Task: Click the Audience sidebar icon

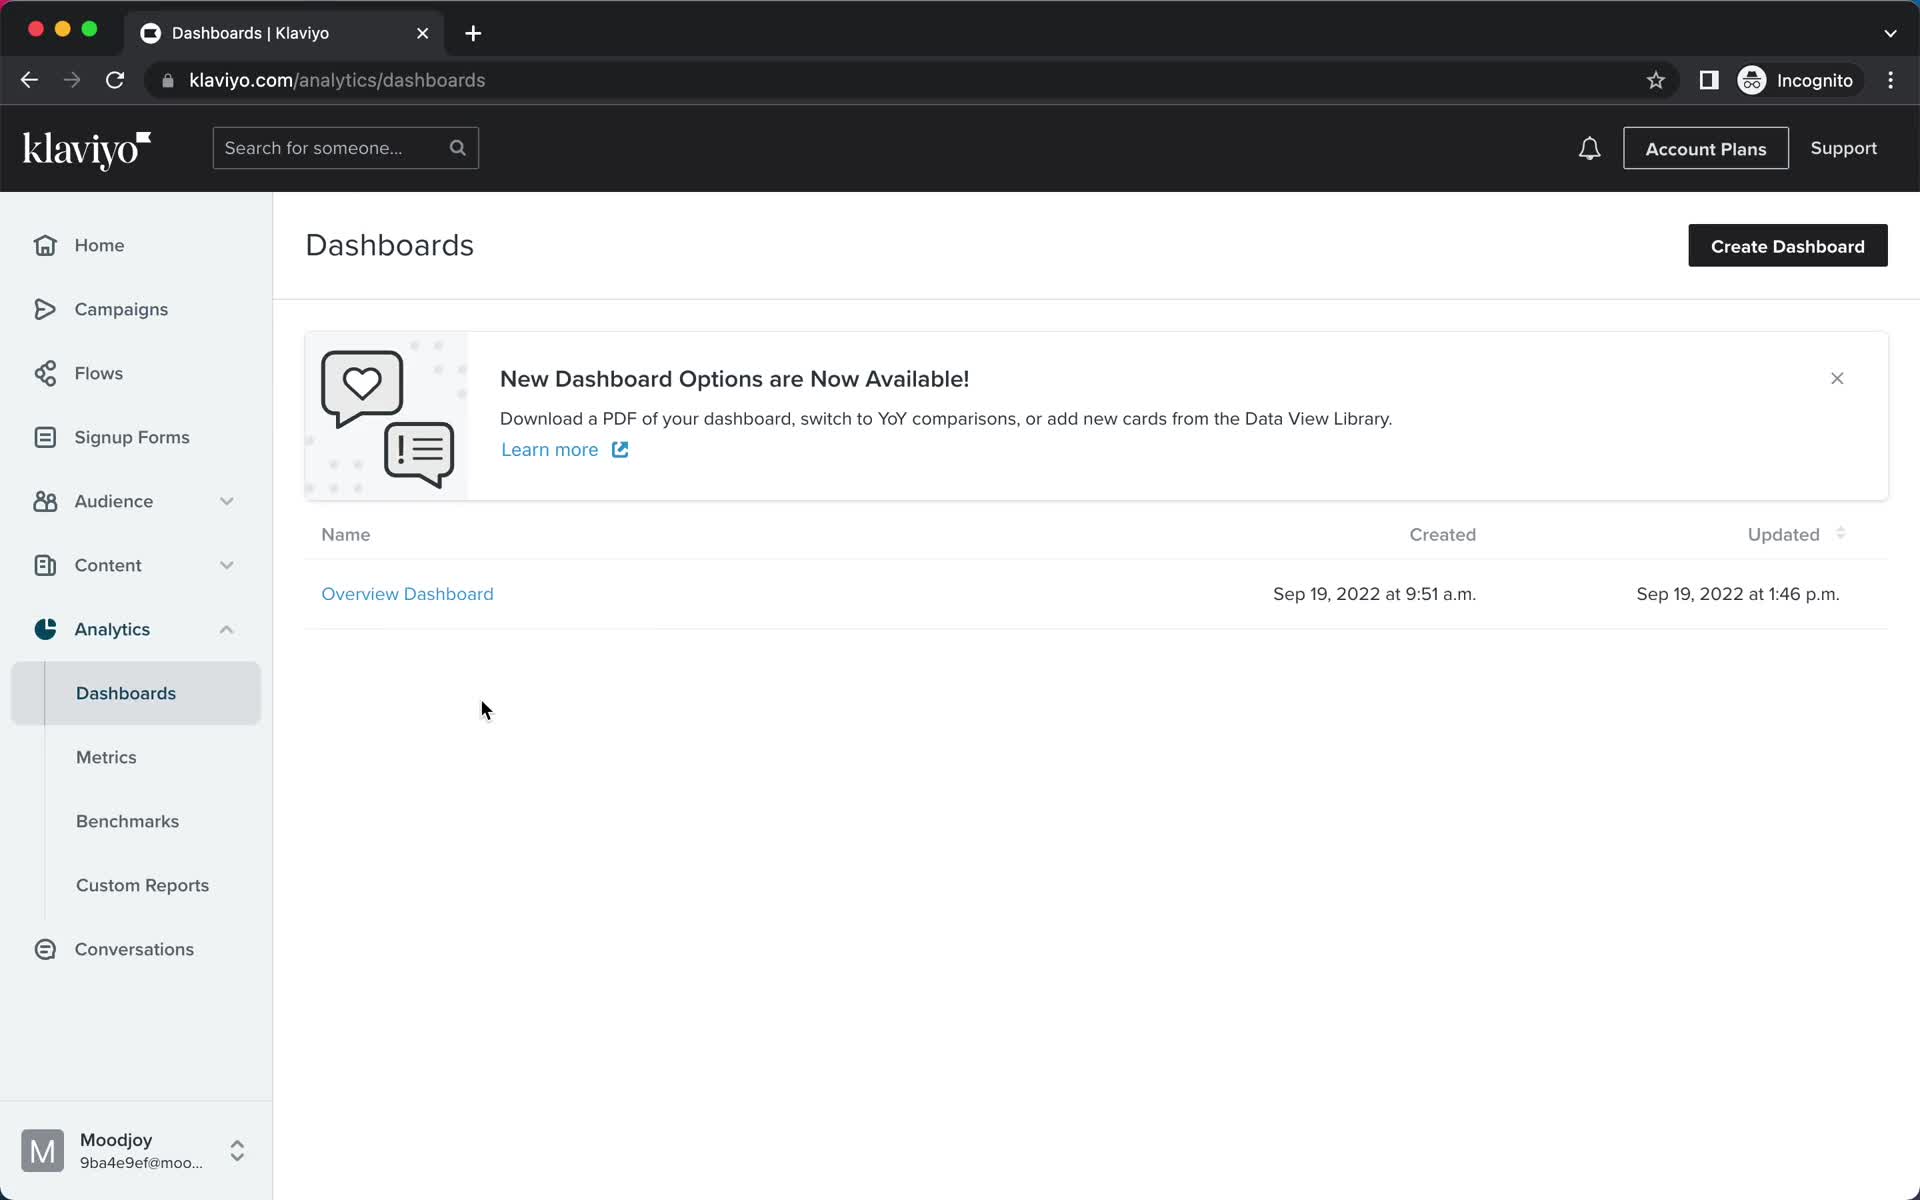Action: click(44, 500)
